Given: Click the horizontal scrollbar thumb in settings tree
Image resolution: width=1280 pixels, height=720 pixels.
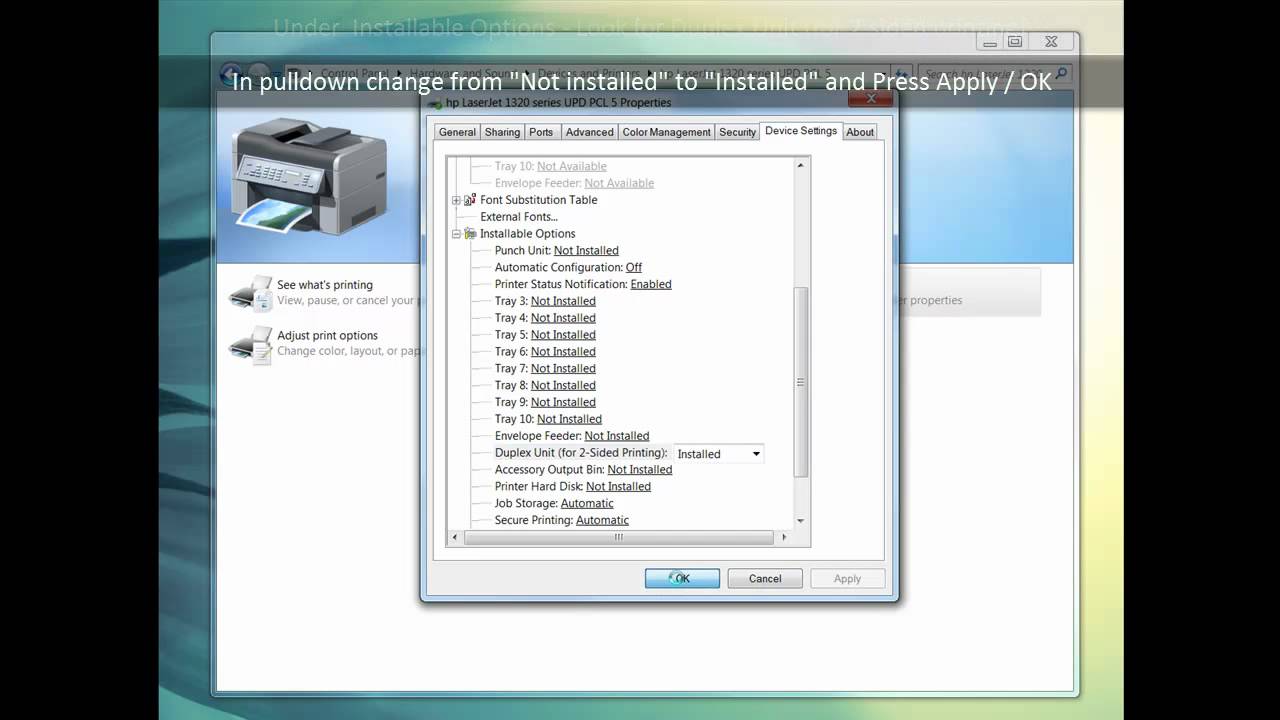Looking at the screenshot, I should tap(619, 537).
